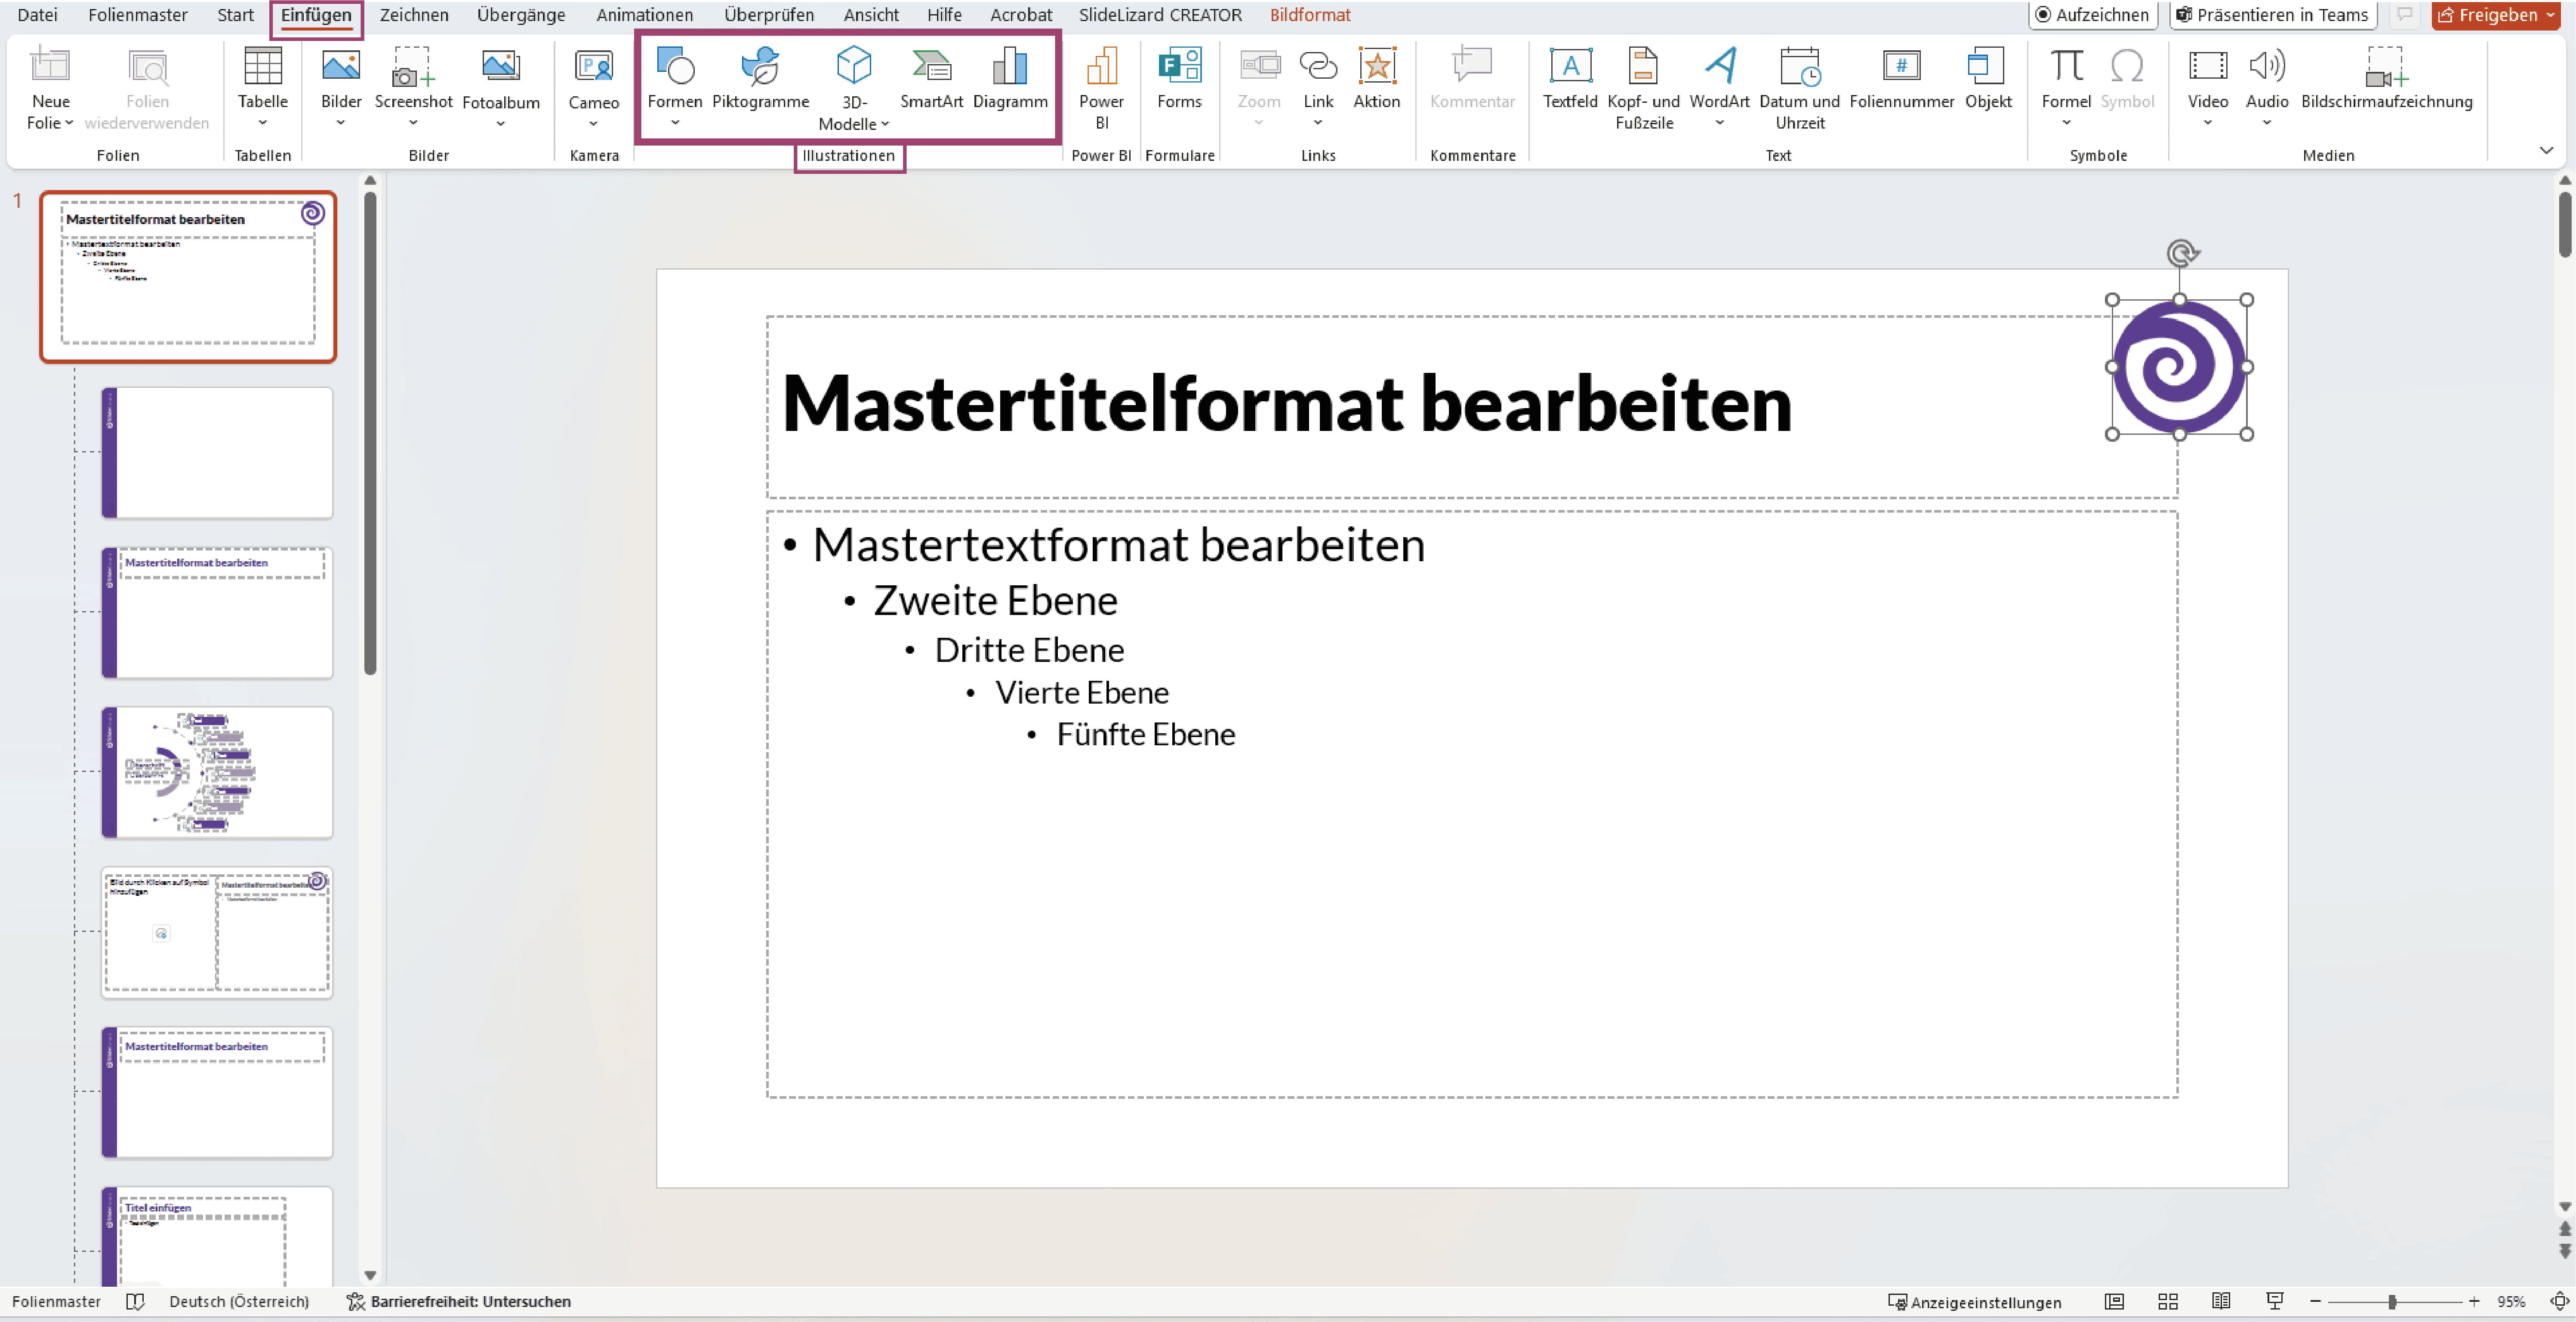Click the 3D-Modelle cube icon
Image resolution: width=2576 pixels, height=1322 pixels.
(853, 65)
